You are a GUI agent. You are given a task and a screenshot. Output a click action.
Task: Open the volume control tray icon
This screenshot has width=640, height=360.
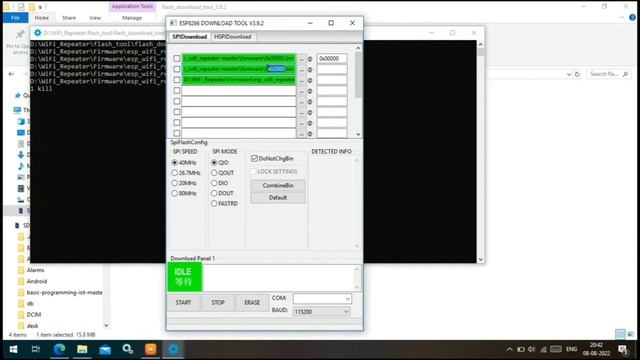(531, 349)
